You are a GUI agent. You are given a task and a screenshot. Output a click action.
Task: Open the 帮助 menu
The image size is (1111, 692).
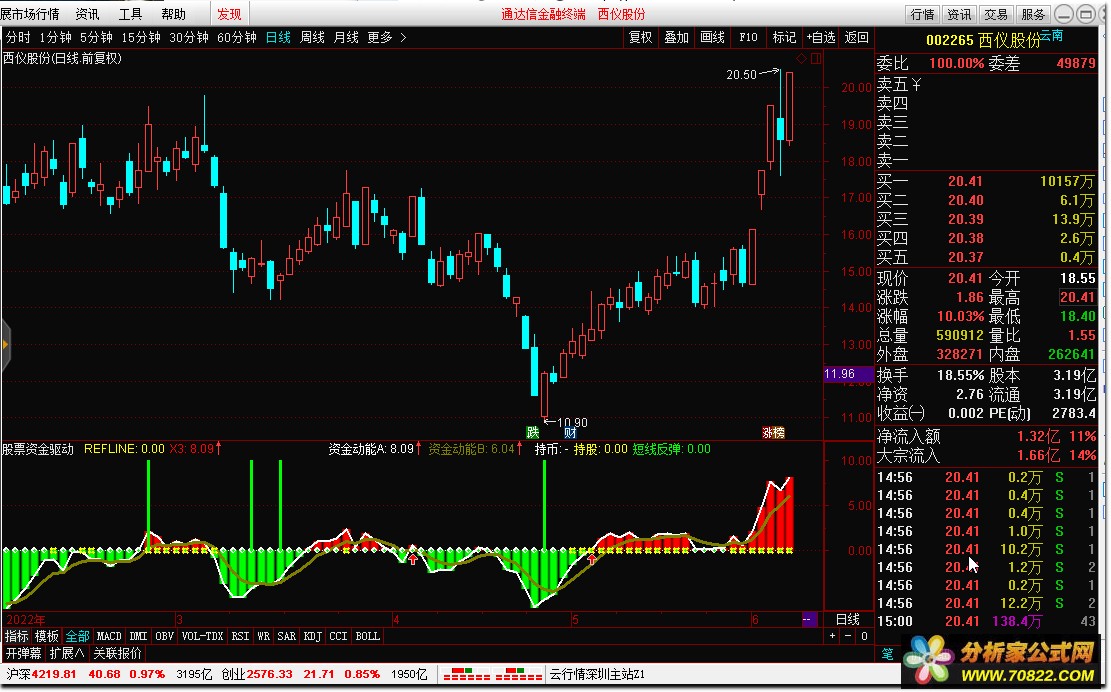pyautogui.click(x=173, y=13)
